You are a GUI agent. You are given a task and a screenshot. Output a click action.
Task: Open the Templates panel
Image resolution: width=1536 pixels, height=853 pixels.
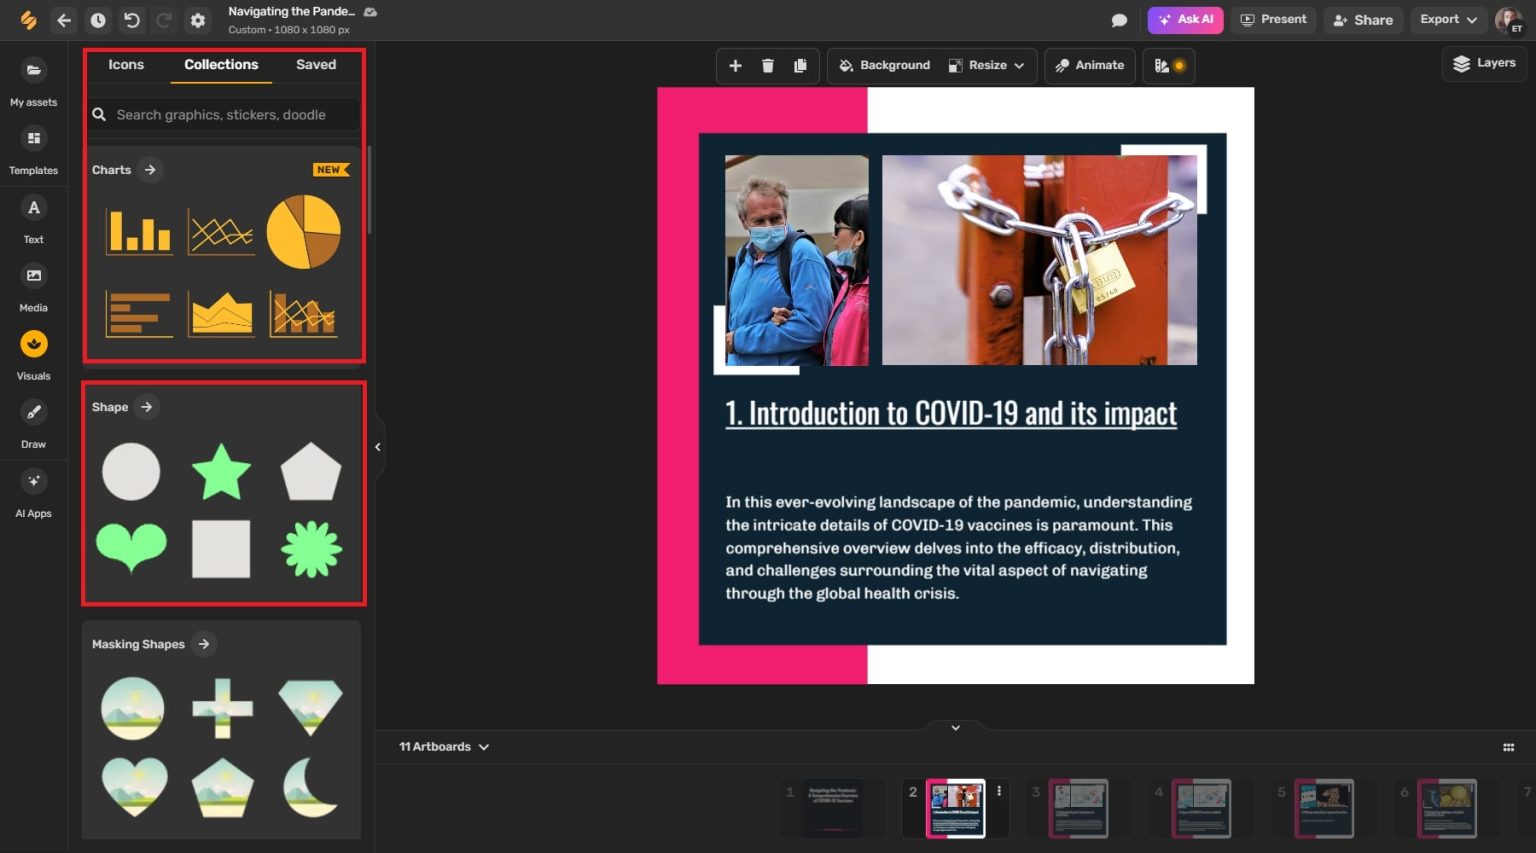click(33, 147)
